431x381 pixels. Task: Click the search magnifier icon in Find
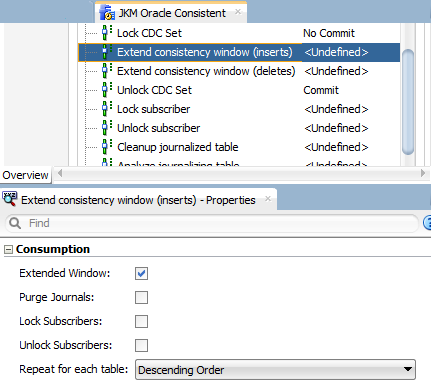(x=15, y=223)
